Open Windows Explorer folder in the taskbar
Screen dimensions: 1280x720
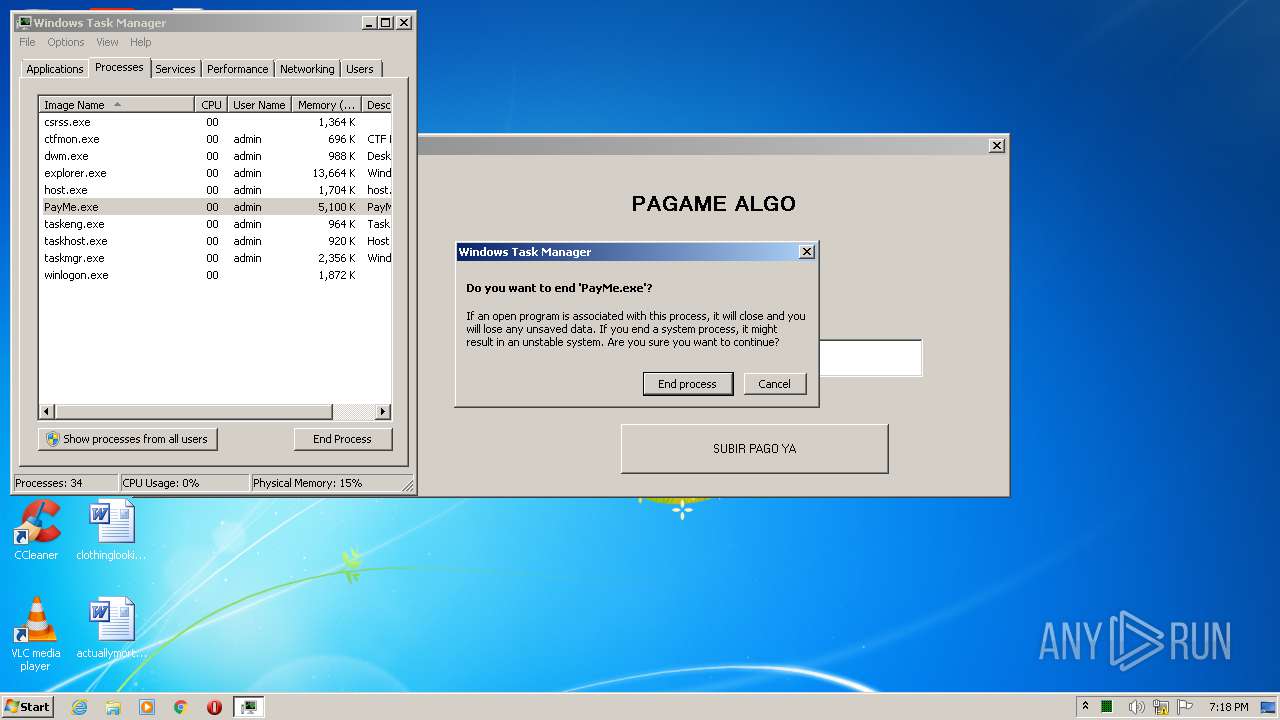(113, 707)
